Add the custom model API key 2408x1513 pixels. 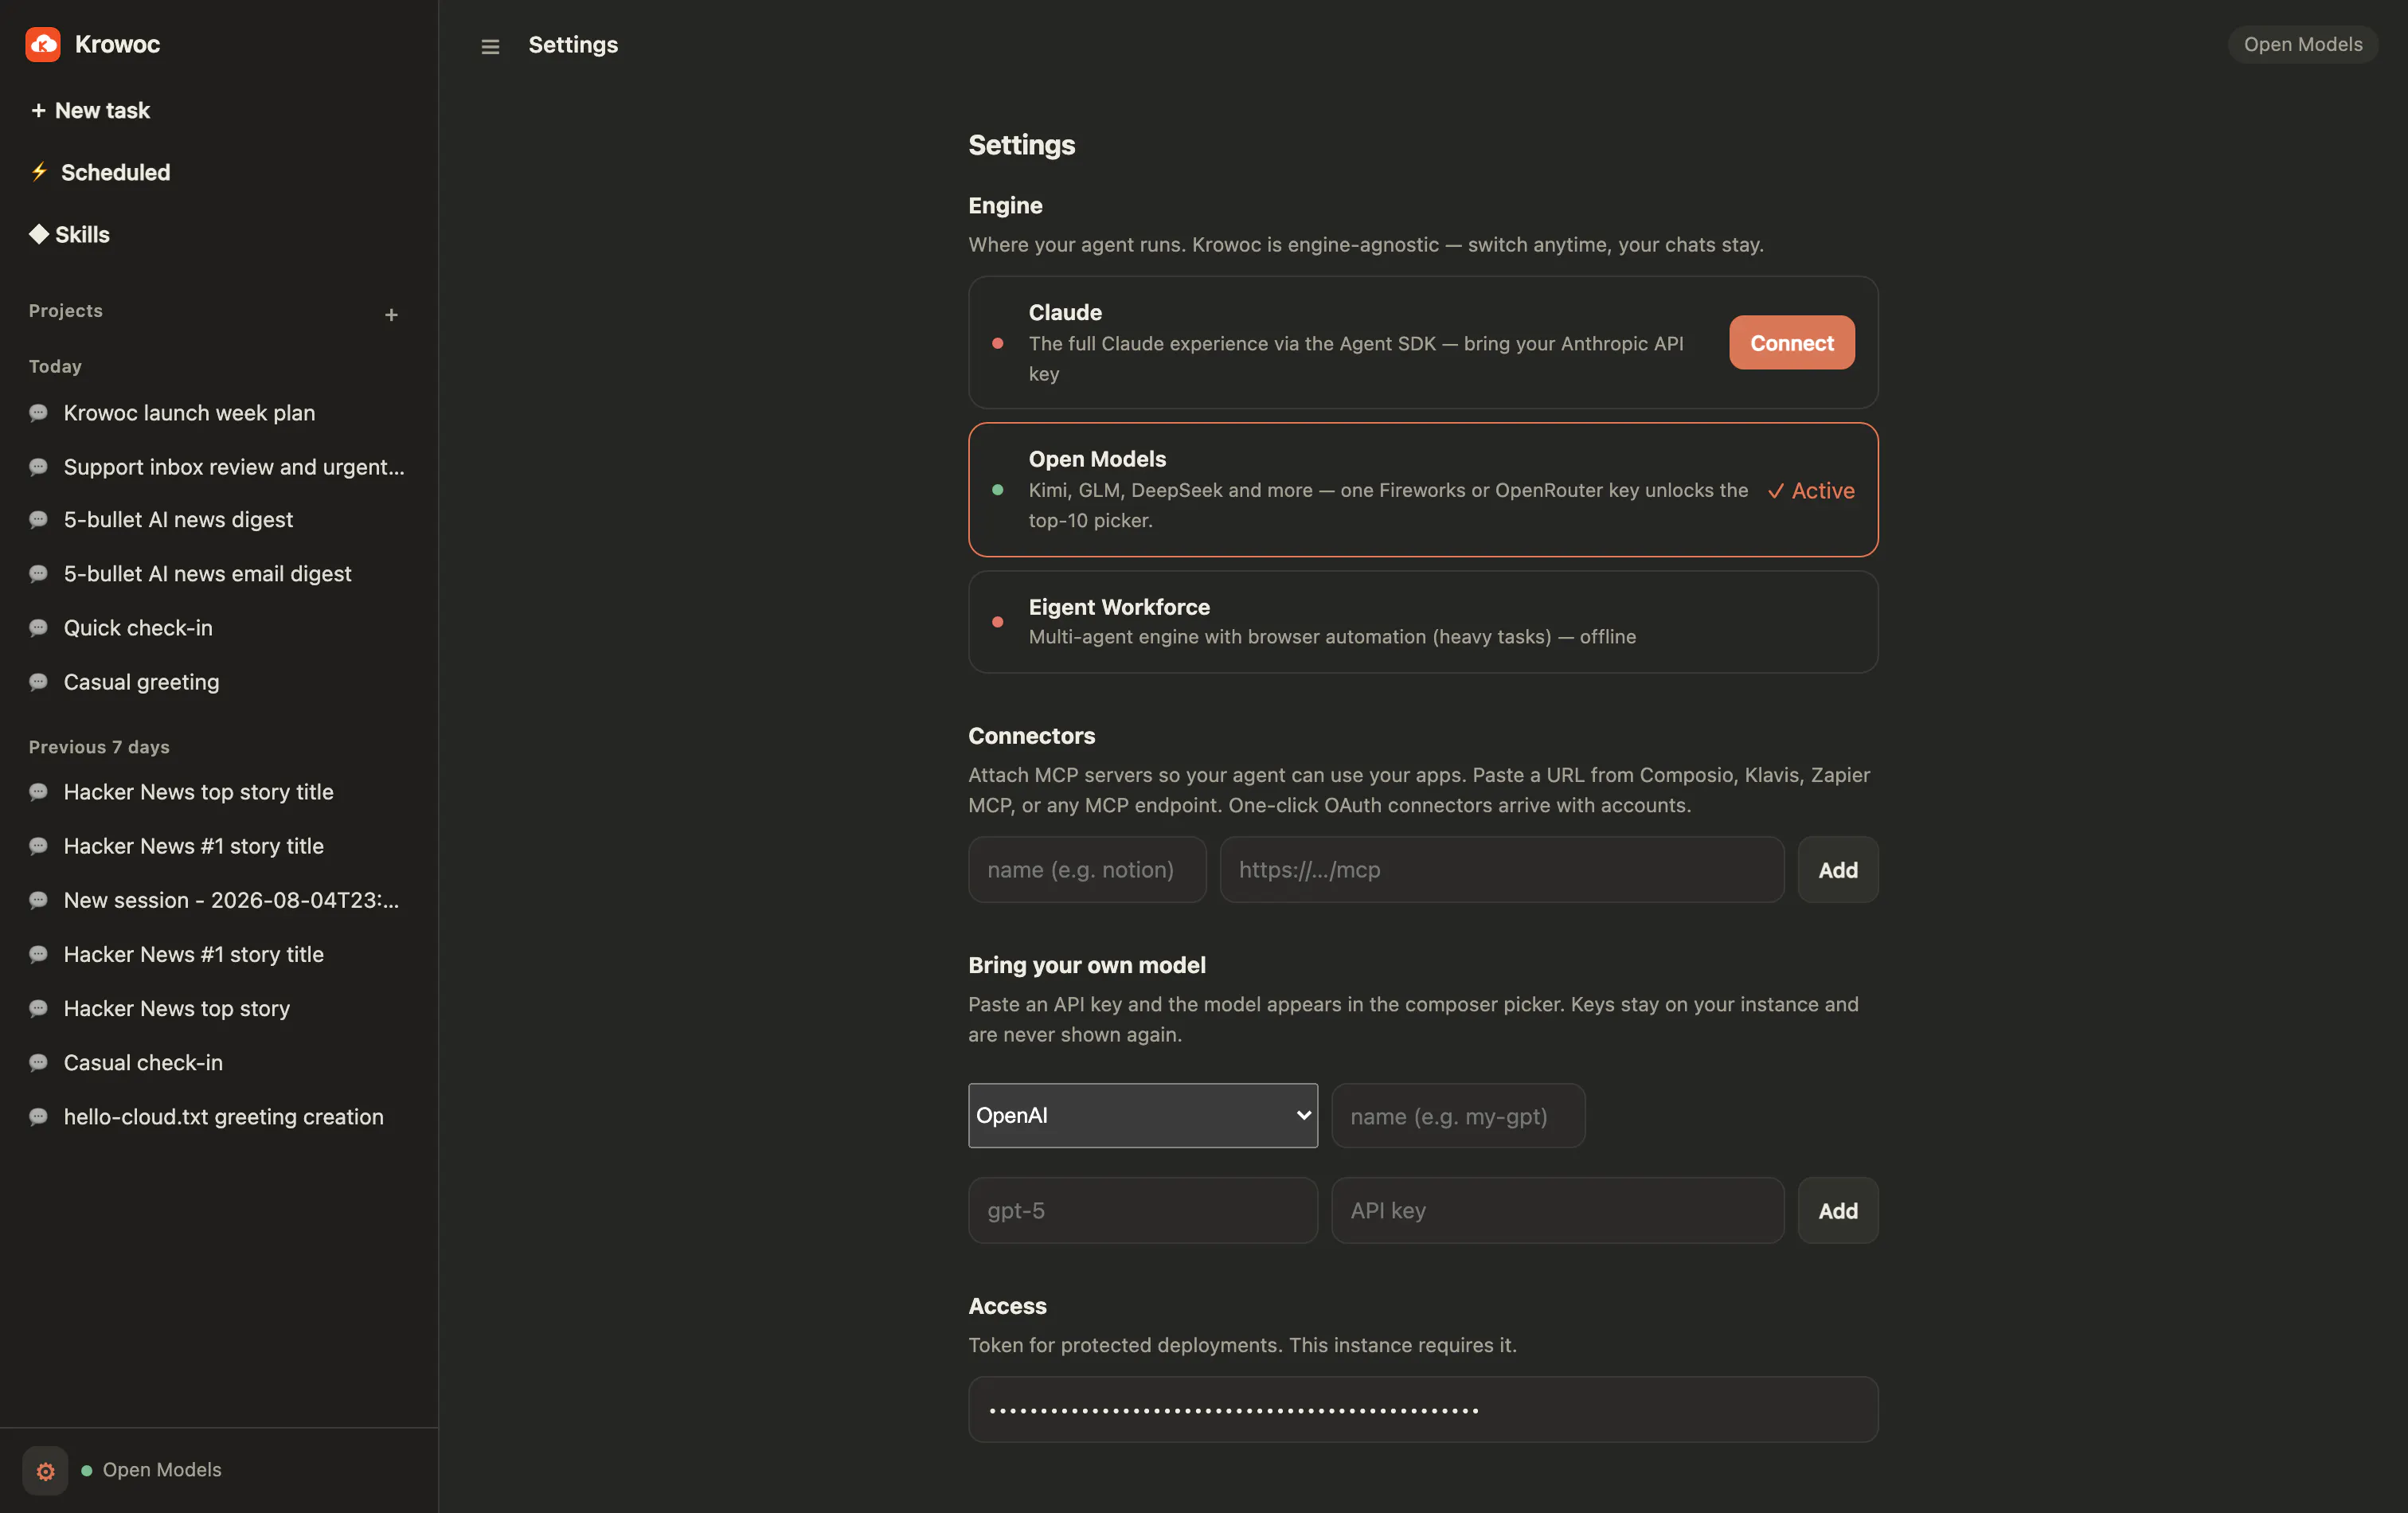coord(1837,1211)
